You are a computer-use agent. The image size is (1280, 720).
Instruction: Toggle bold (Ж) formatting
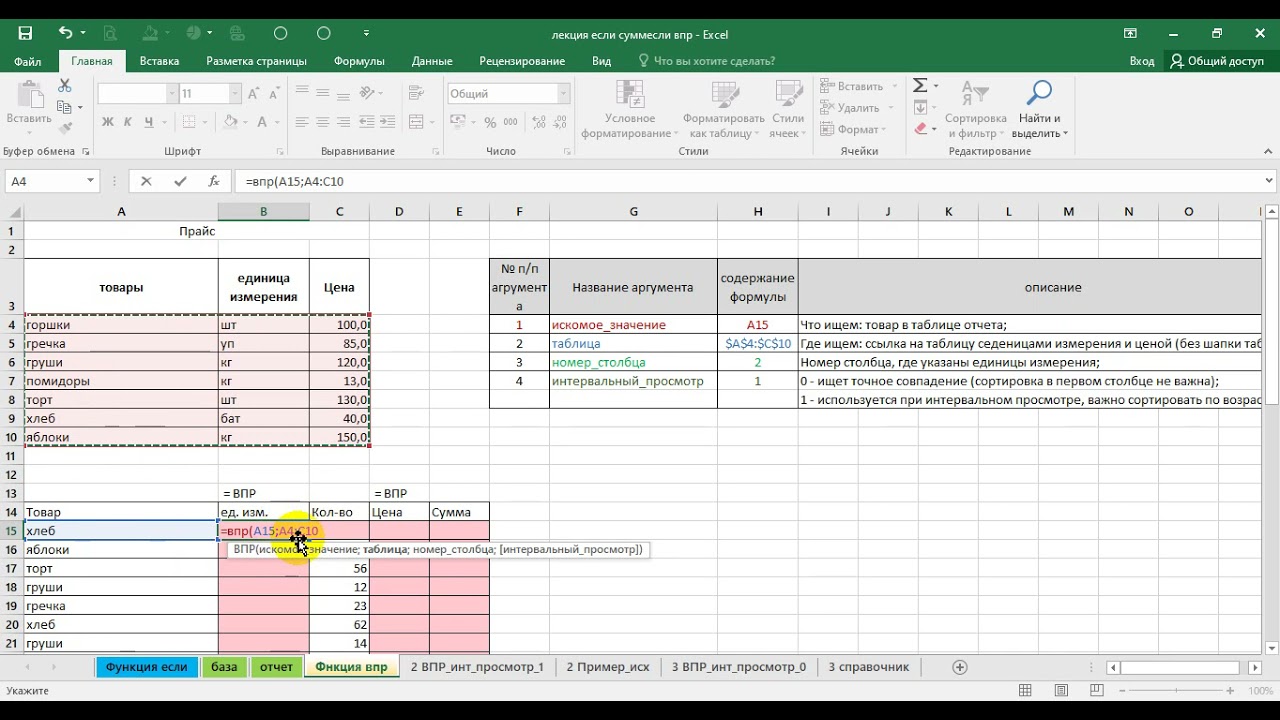[108, 122]
